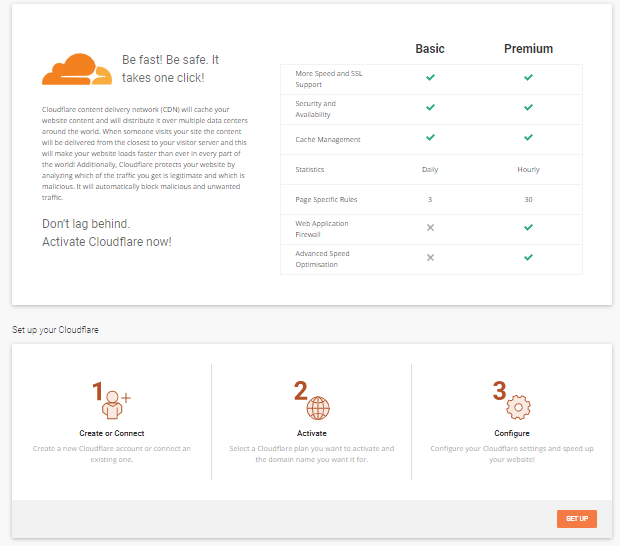The width and height of the screenshot is (620, 546).
Task: Click the Premium page rules value 30
Action: pyautogui.click(x=528, y=200)
